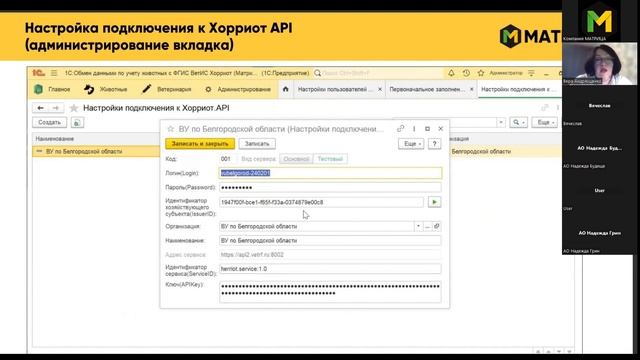Maximize the dialog window
This screenshot has height=360, width=640.
tap(427, 129)
